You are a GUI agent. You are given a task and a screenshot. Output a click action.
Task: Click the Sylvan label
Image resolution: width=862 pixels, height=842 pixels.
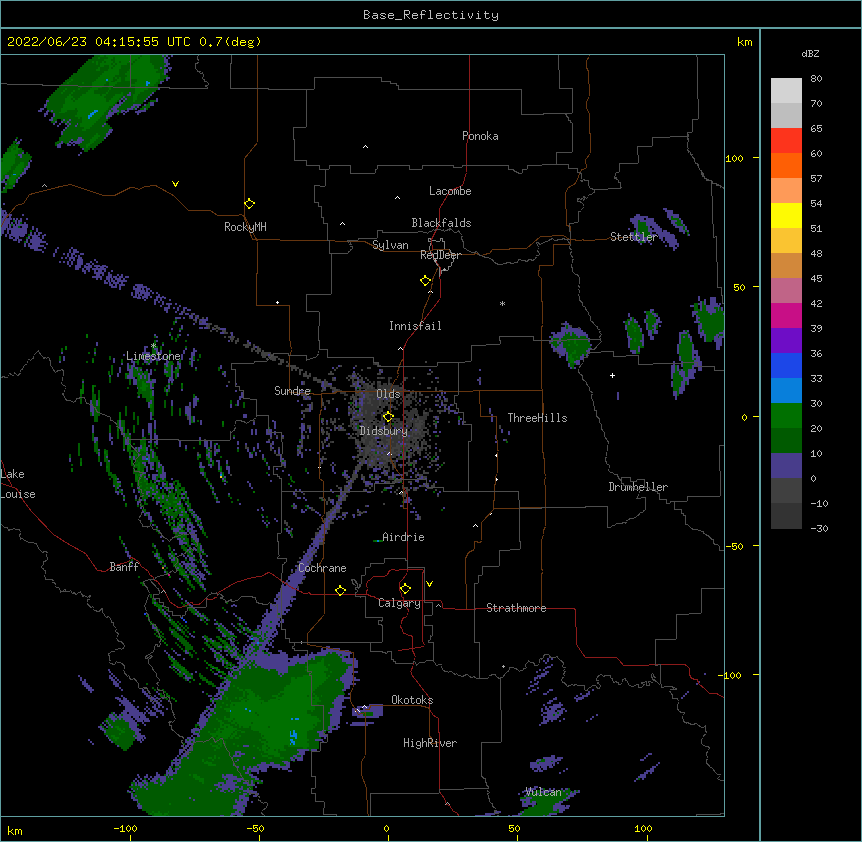390,245
